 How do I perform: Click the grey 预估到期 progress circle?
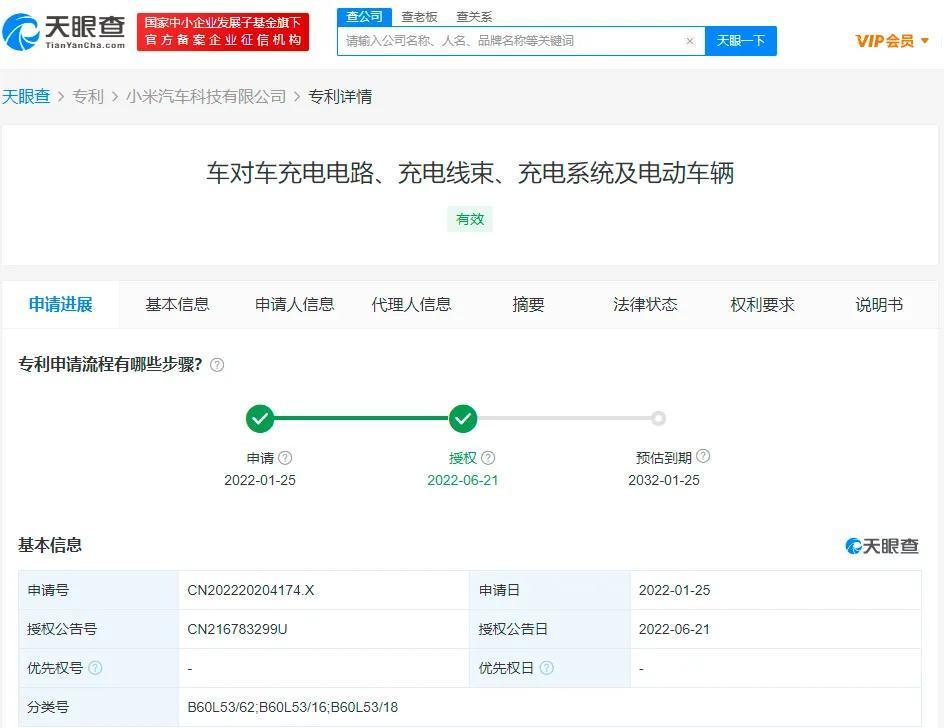pyautogui.click(x=659, y=418)
